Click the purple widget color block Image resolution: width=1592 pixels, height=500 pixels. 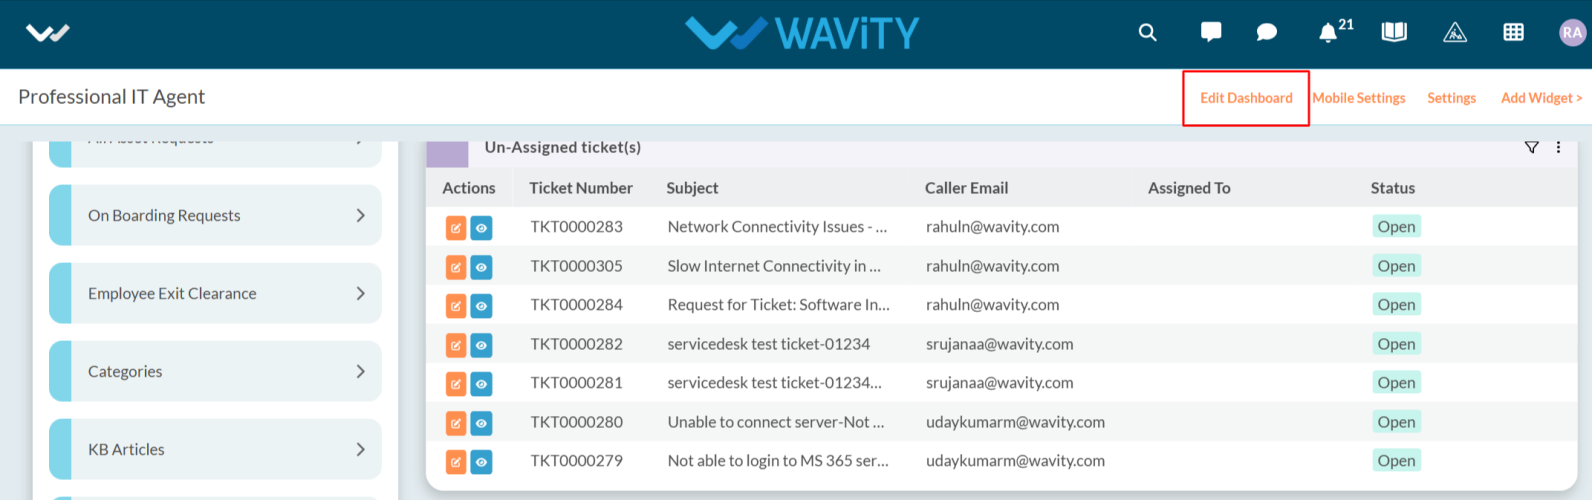[447, 153]
